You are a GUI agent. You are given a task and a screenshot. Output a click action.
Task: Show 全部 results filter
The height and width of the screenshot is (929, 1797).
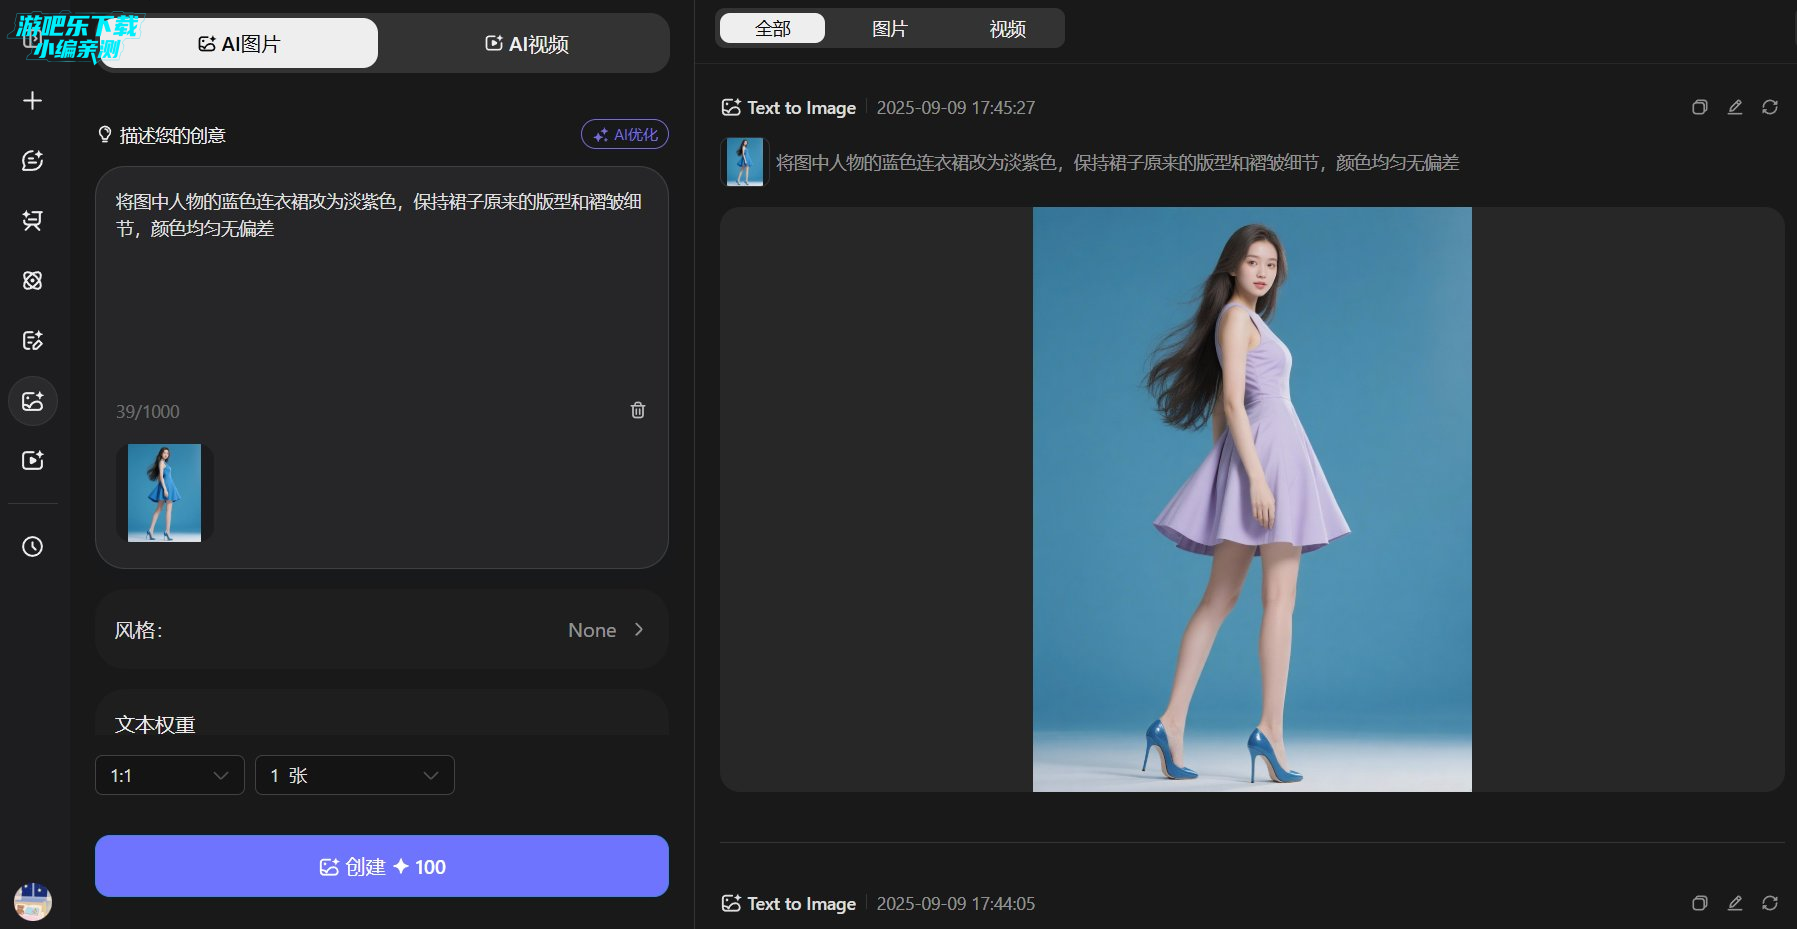click(x=772, y=28)
